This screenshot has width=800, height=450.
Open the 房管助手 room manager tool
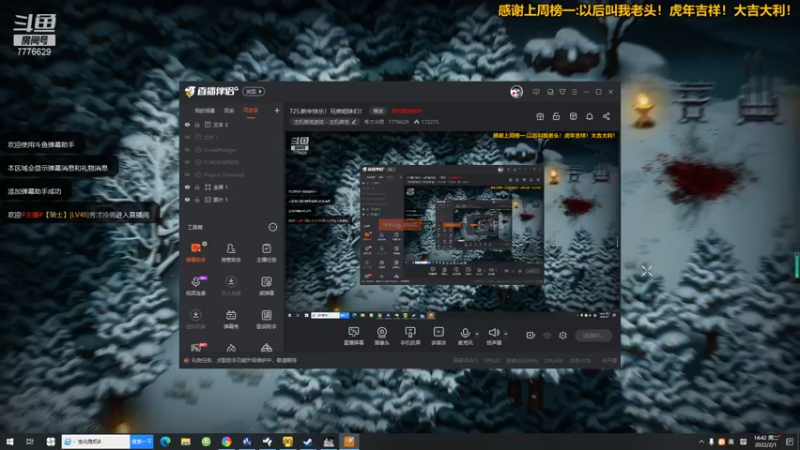(231, 252)
